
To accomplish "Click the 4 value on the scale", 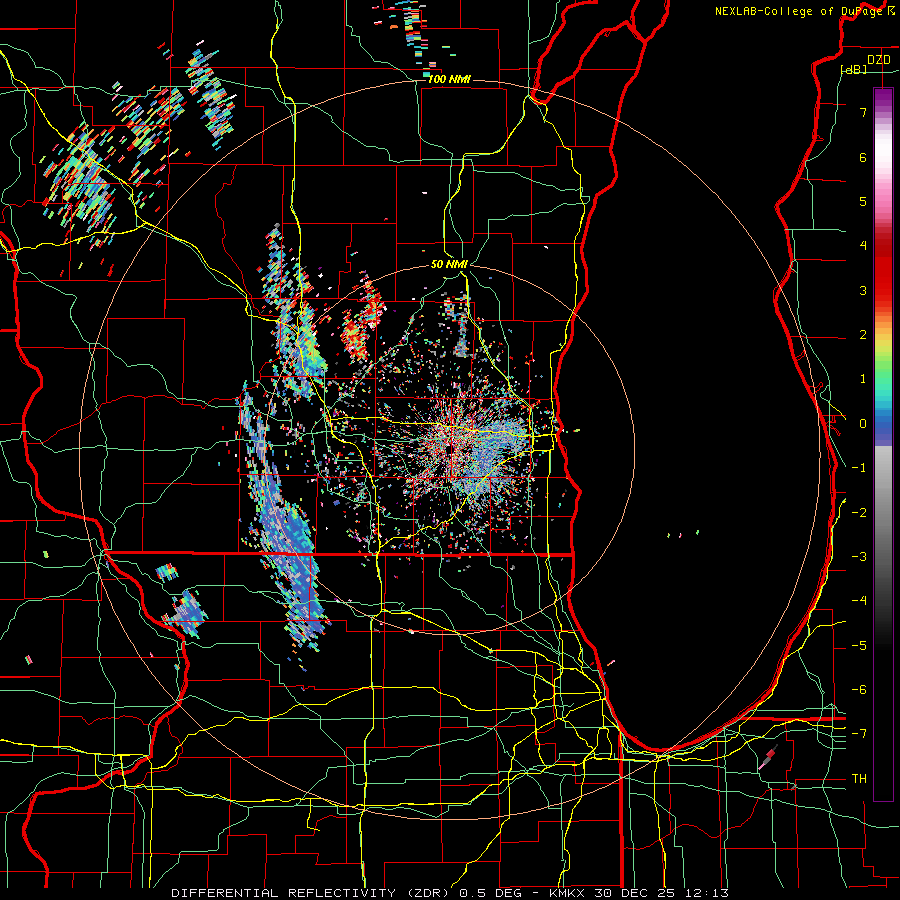I will (x=863, y=246).
